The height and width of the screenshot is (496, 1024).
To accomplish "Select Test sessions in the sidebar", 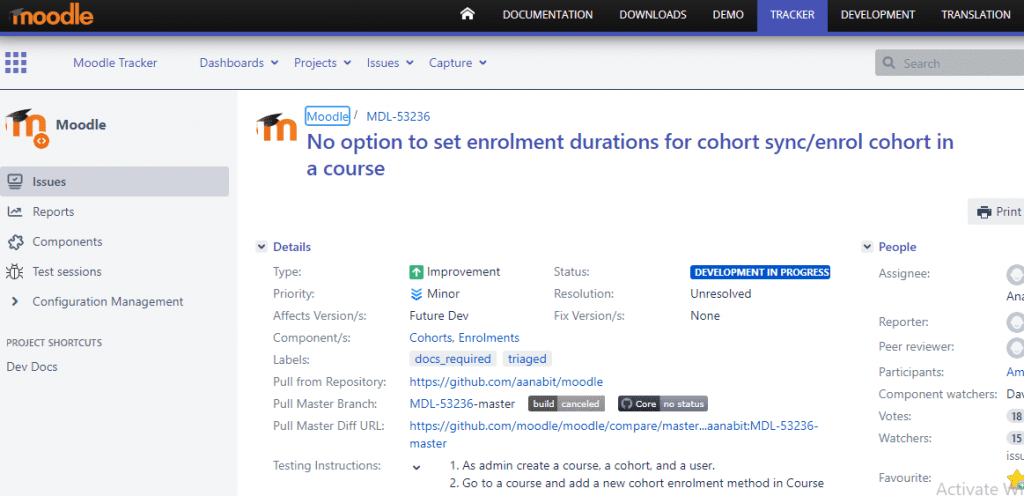I will 115,271.
